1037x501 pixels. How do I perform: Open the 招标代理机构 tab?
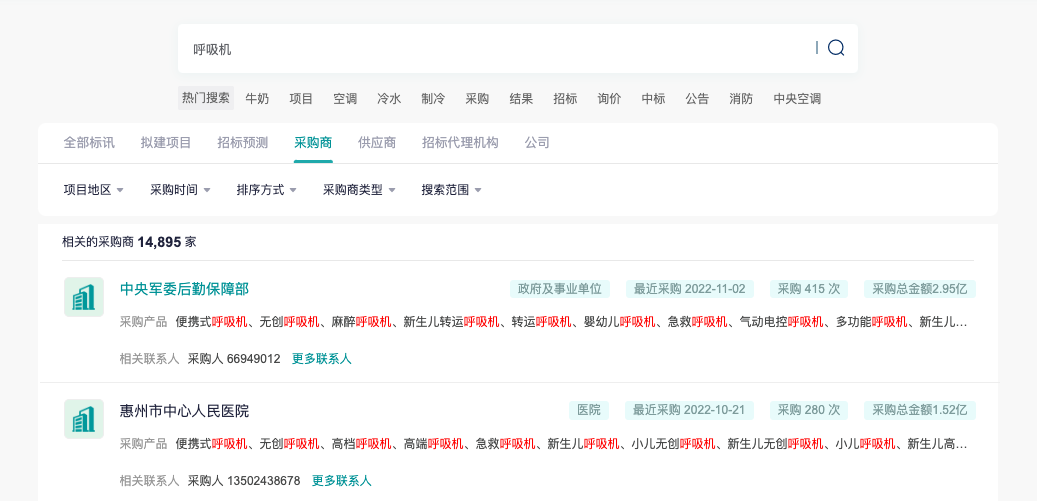tap(460, 143)
